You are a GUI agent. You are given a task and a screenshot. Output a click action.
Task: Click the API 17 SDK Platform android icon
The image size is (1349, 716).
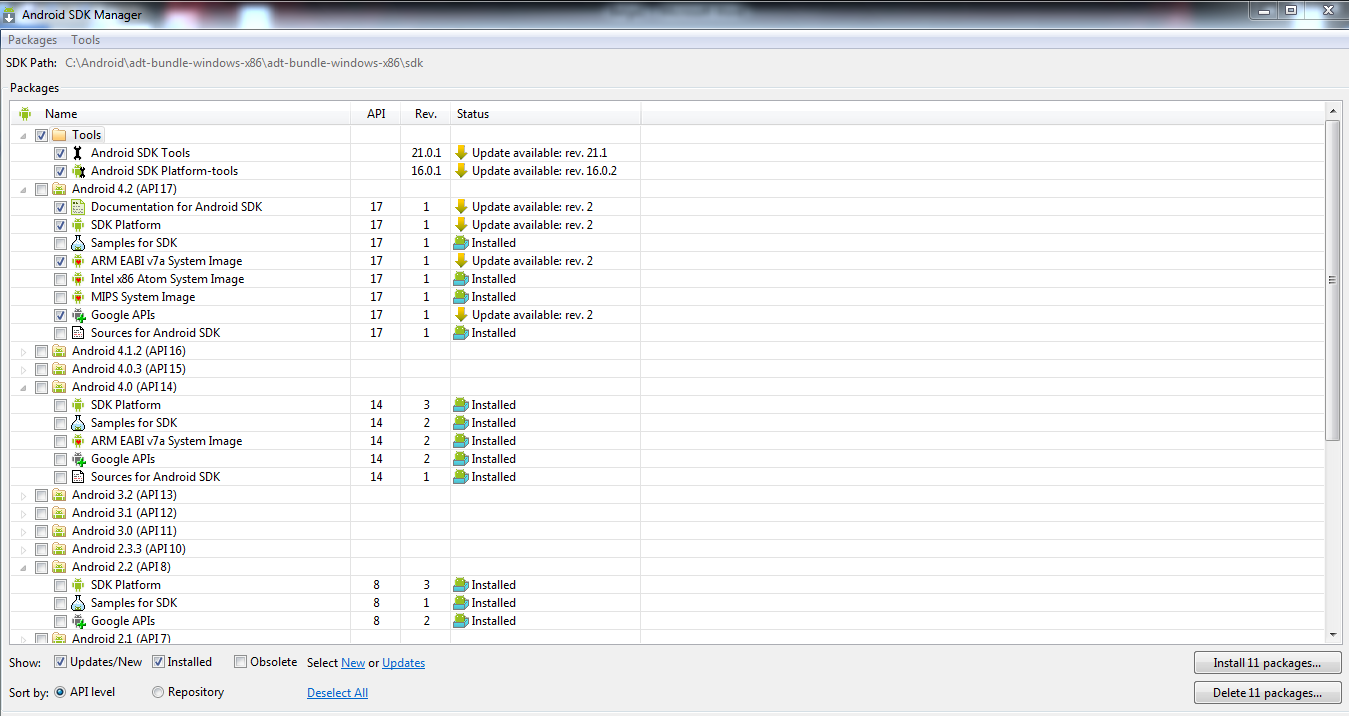[x=78, y=225]
